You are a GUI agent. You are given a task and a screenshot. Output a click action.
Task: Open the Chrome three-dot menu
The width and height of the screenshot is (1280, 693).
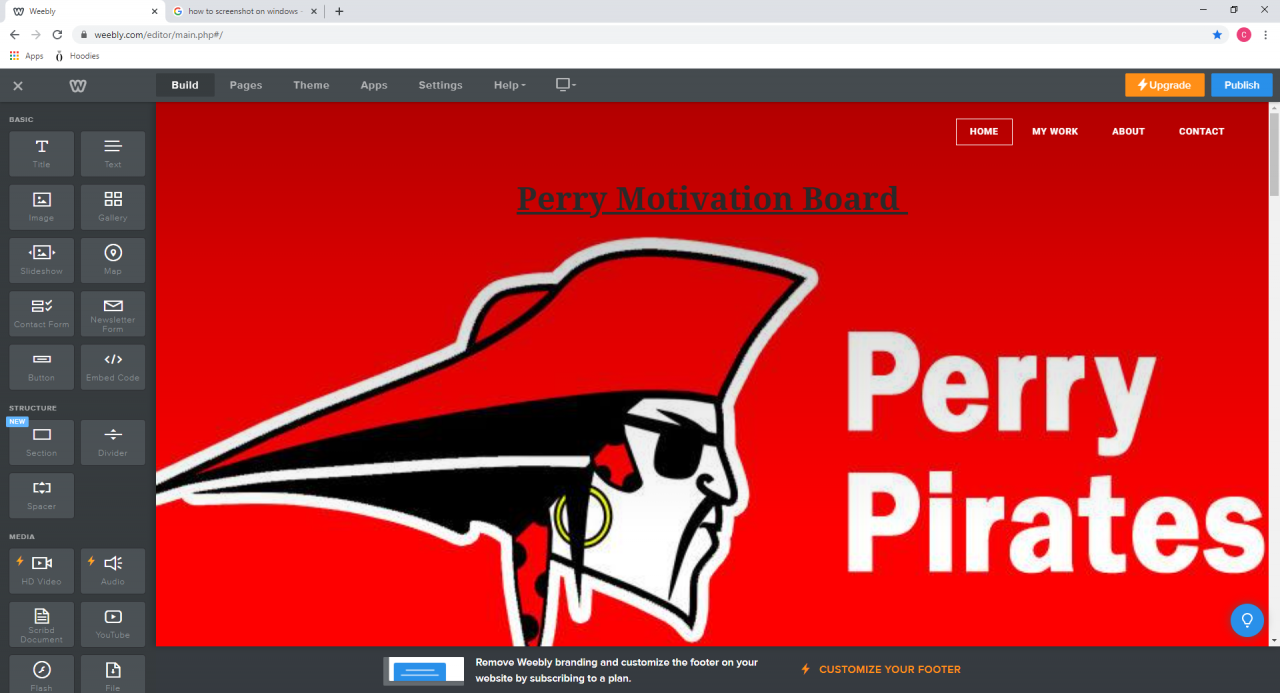point(1265,34)
